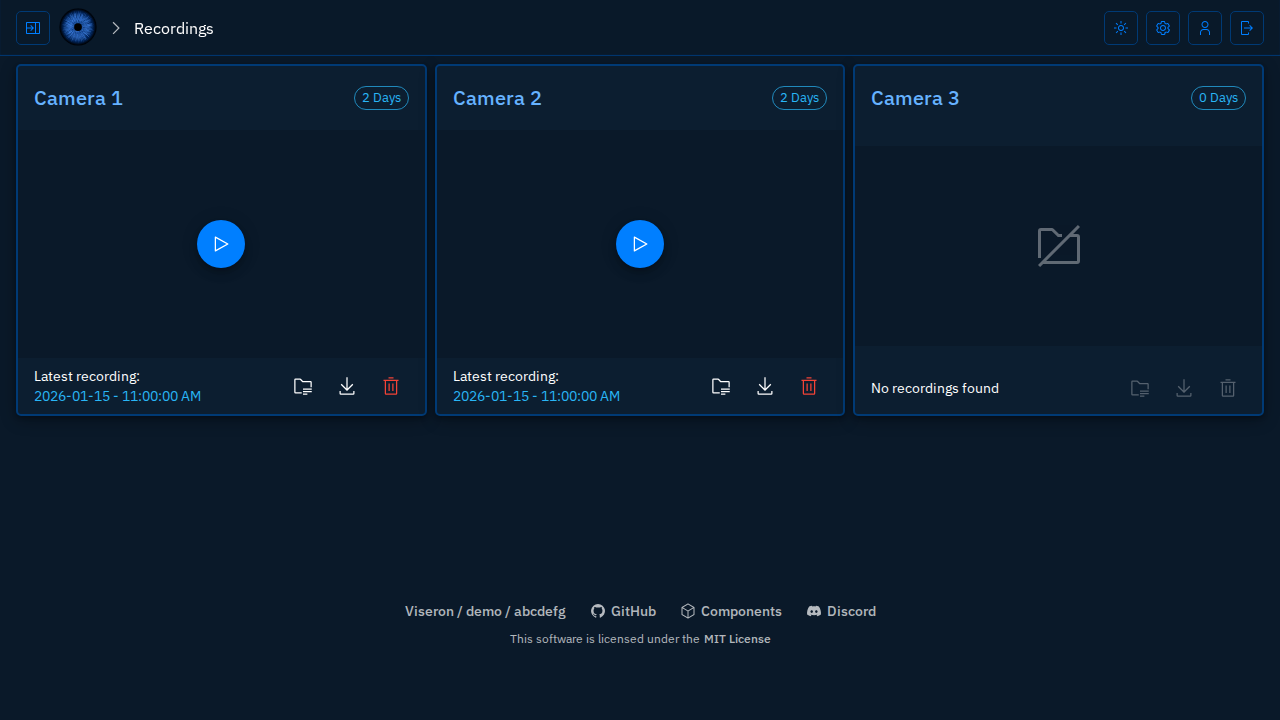
Task: Click the Viseron eye logo
Action: 78,28
